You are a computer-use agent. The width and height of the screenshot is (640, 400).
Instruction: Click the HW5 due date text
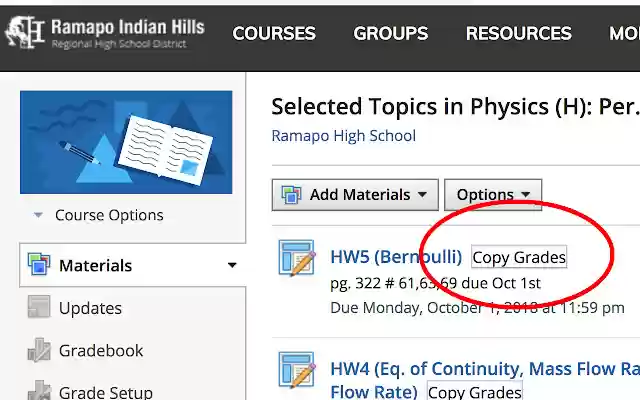coord(477,308)
